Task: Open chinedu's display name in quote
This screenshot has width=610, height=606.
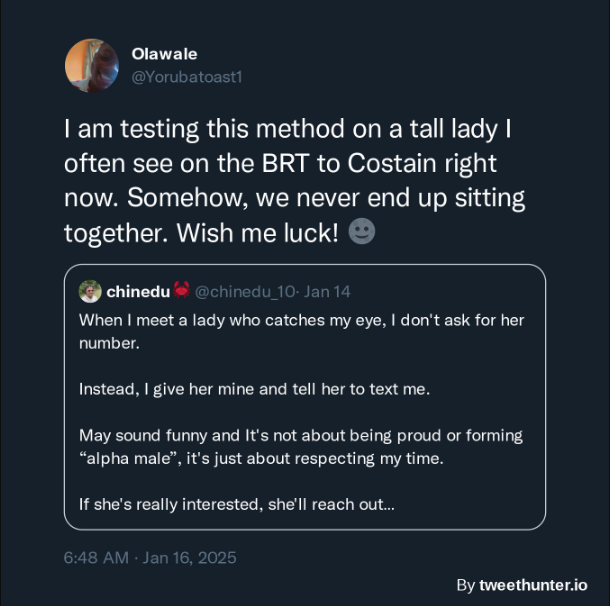Action: coord(137,291)
